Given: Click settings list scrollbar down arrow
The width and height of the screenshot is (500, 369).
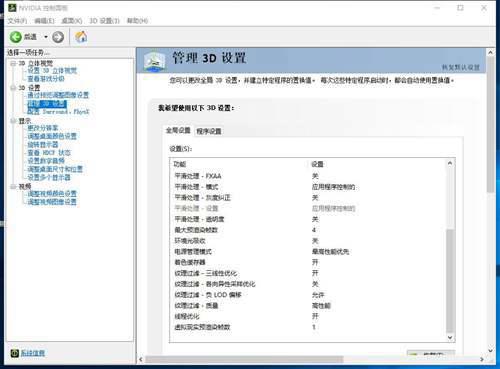Looking at the screenshot, I should pos(450,337).
